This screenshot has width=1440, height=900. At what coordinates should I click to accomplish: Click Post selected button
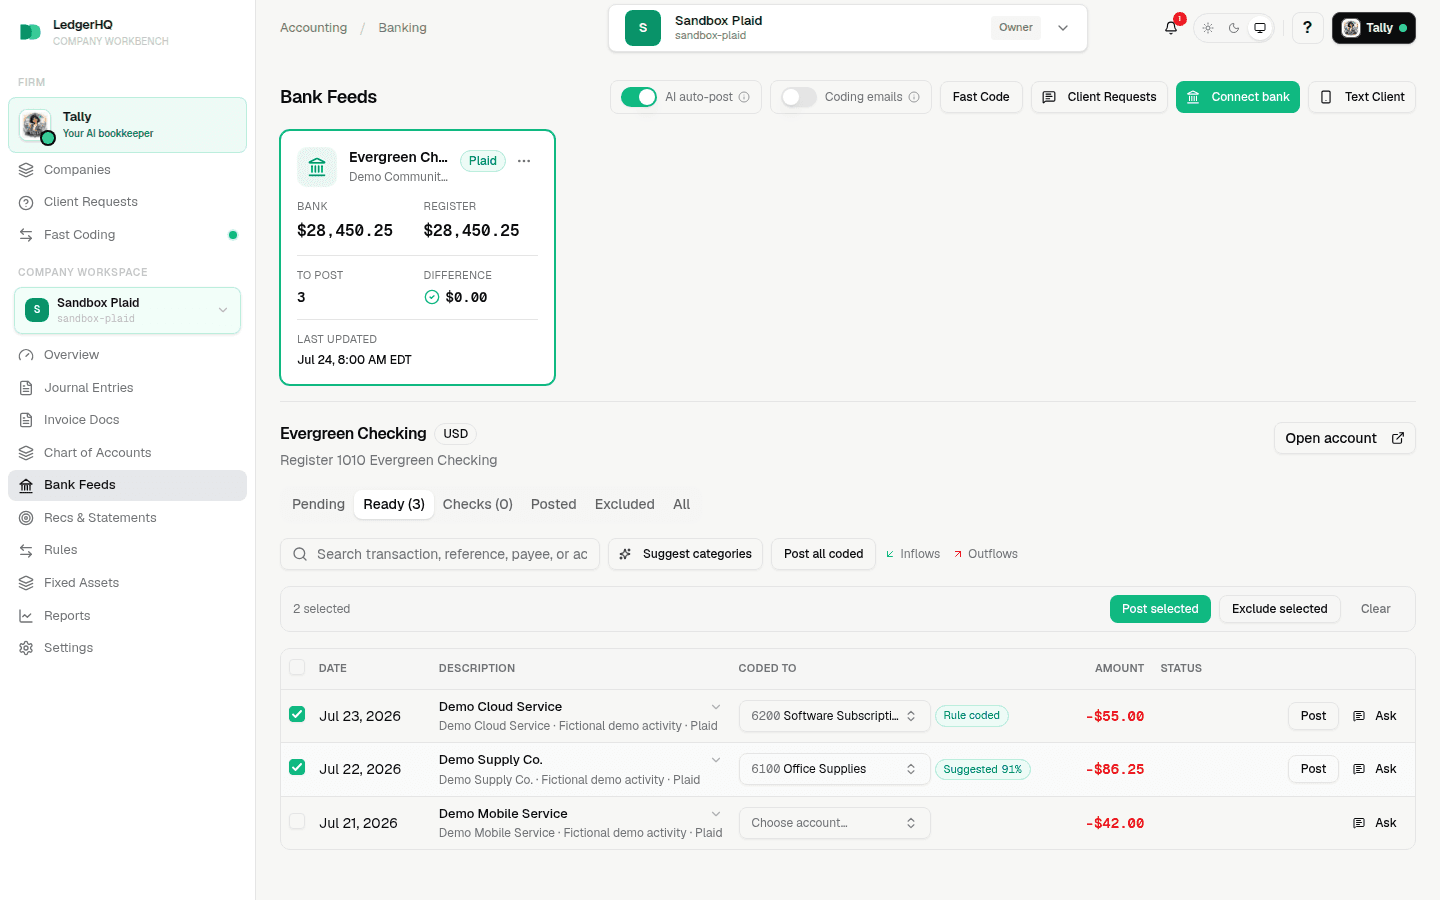(1160, 609)
